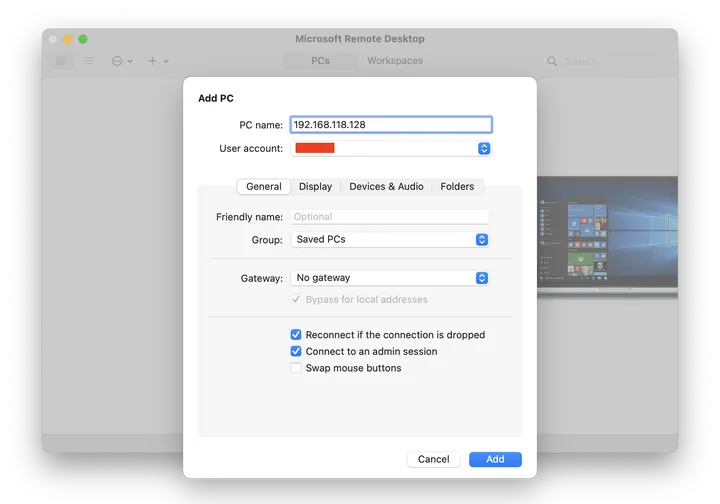Open the Gateway dropdown

point(390,278)
